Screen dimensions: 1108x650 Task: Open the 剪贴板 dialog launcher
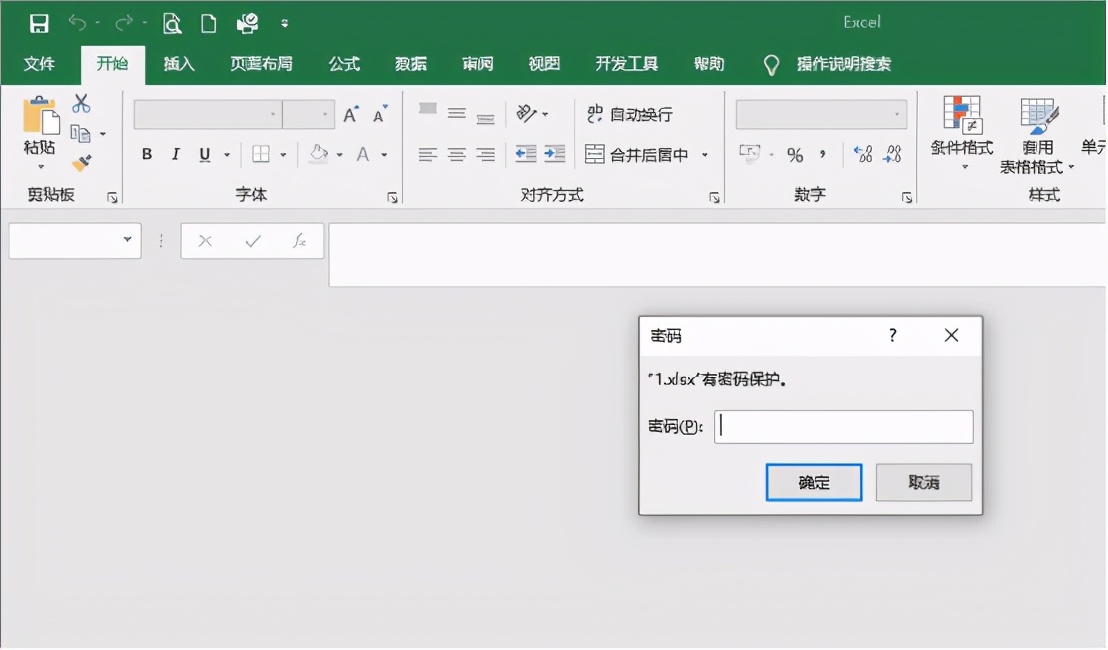tap(112, 198)
